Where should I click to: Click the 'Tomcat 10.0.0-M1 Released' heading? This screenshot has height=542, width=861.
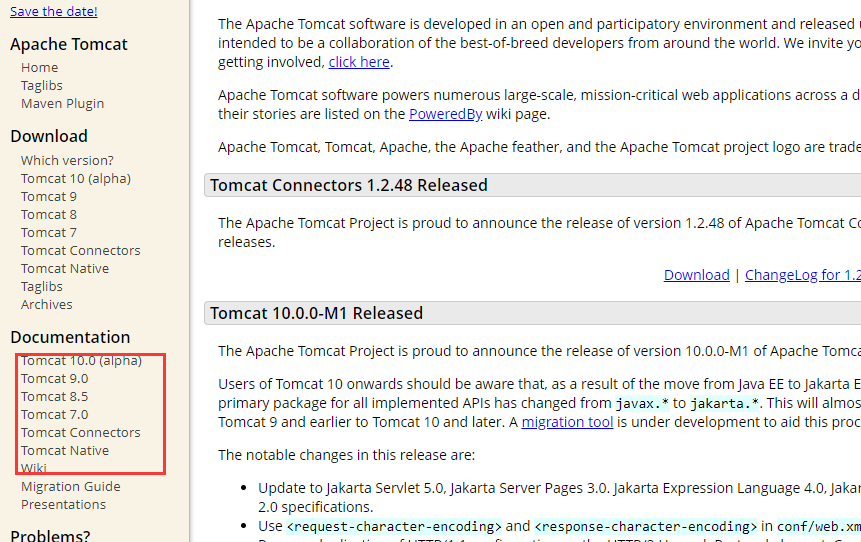316,314
